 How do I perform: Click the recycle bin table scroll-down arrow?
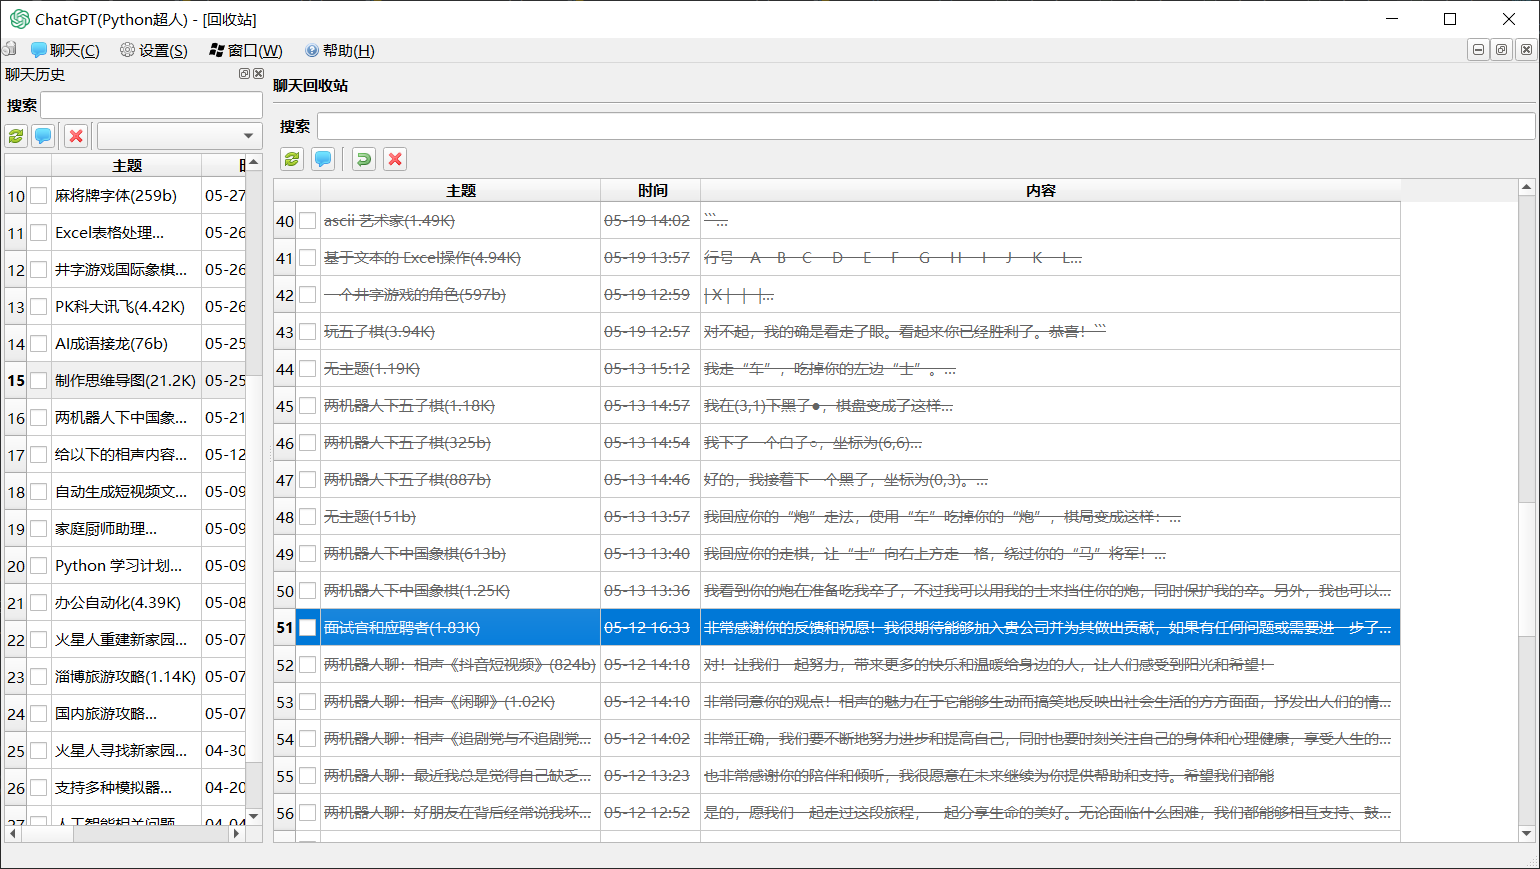click(x=1526, y=833)
